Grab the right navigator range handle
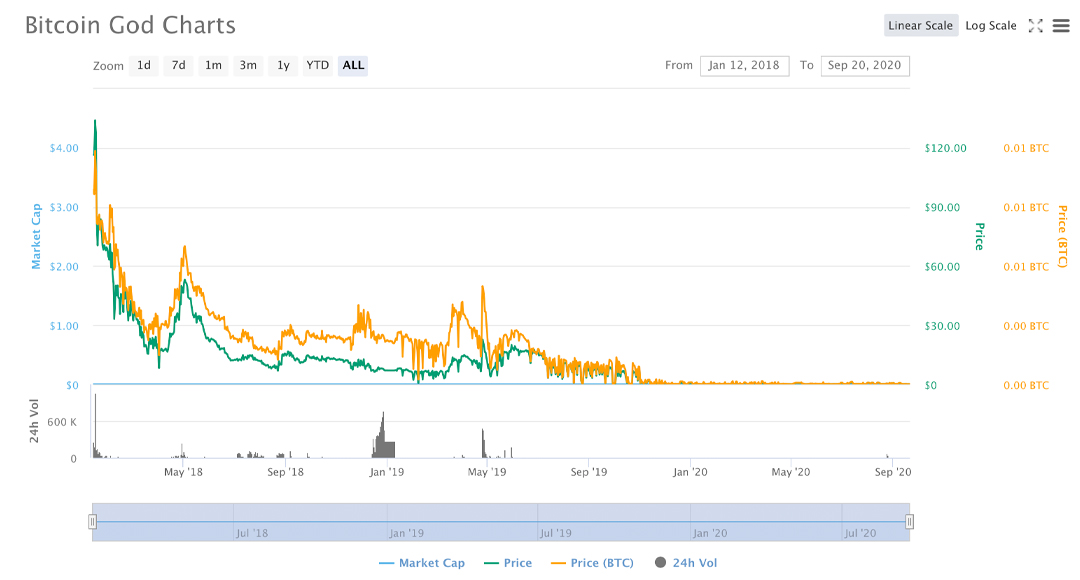Screen dimensions: 1080x580 (x=909, y=522)
